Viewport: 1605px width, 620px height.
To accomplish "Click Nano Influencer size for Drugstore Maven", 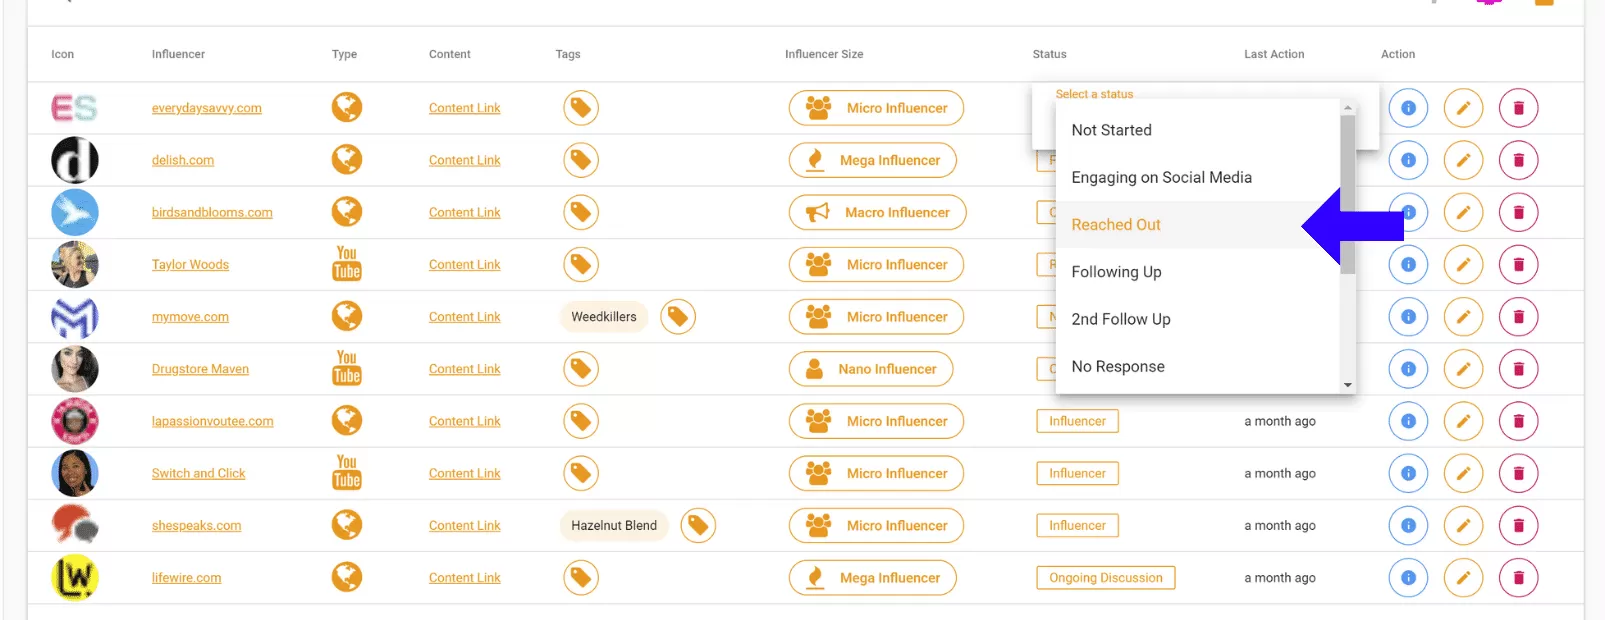I will click(x=871, y=369).
